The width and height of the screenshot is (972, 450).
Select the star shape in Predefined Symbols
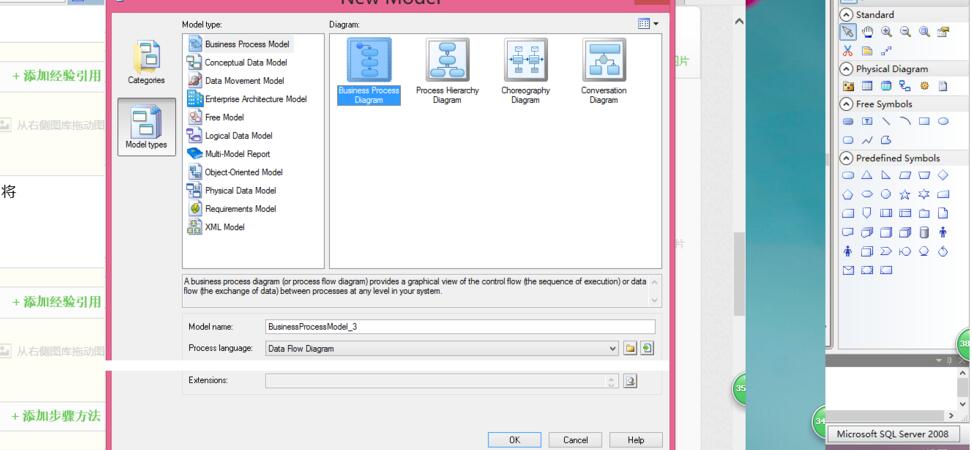(x=905, y=194)
